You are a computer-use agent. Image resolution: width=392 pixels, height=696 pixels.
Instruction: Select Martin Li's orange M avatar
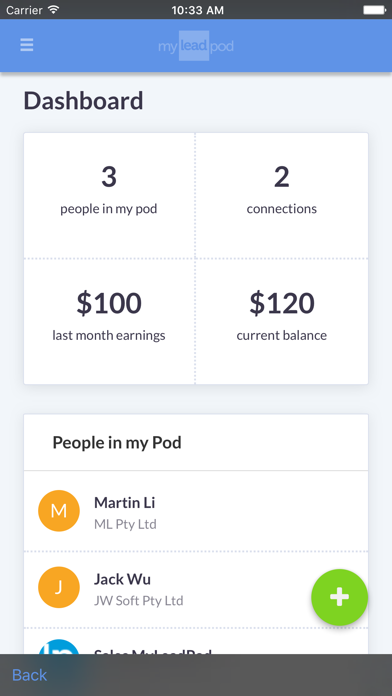[59, 511]
